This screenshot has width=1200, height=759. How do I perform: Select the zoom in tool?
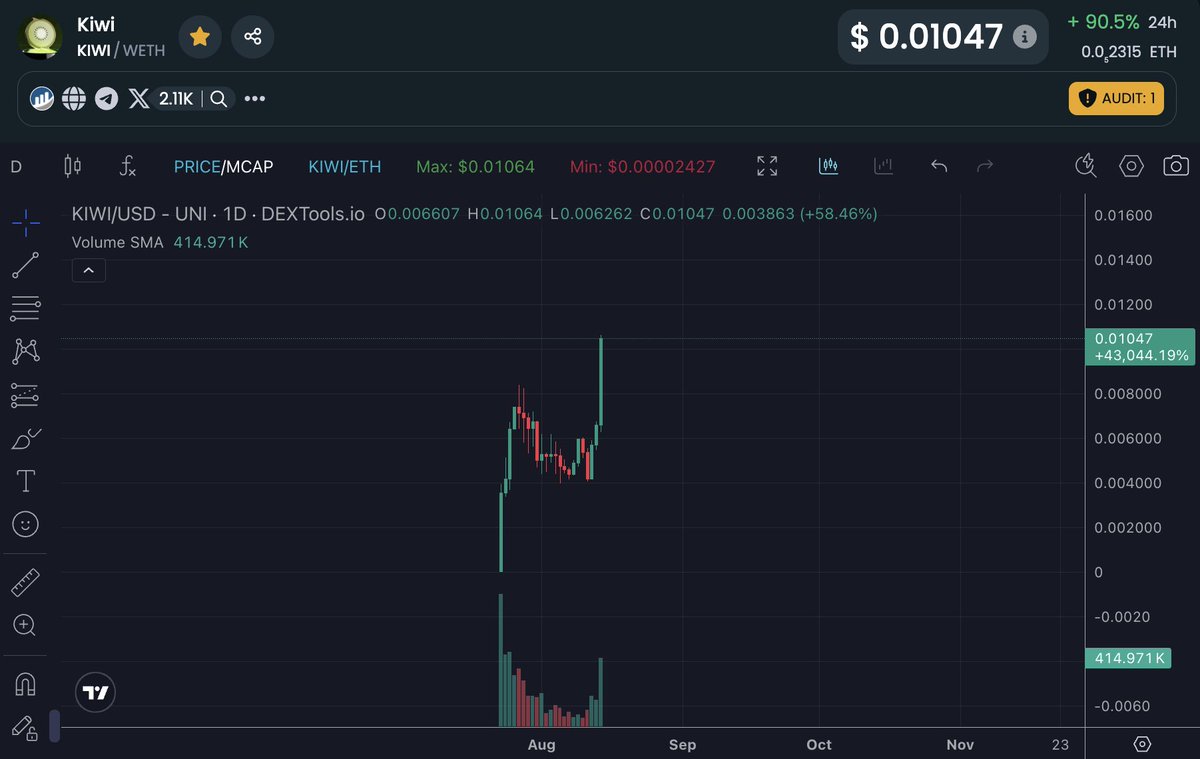[x=25, y=626]
